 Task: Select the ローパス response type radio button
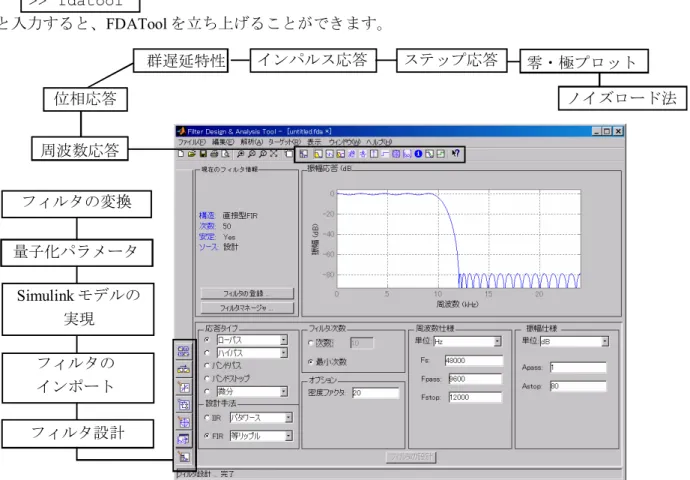coord(207,340)
